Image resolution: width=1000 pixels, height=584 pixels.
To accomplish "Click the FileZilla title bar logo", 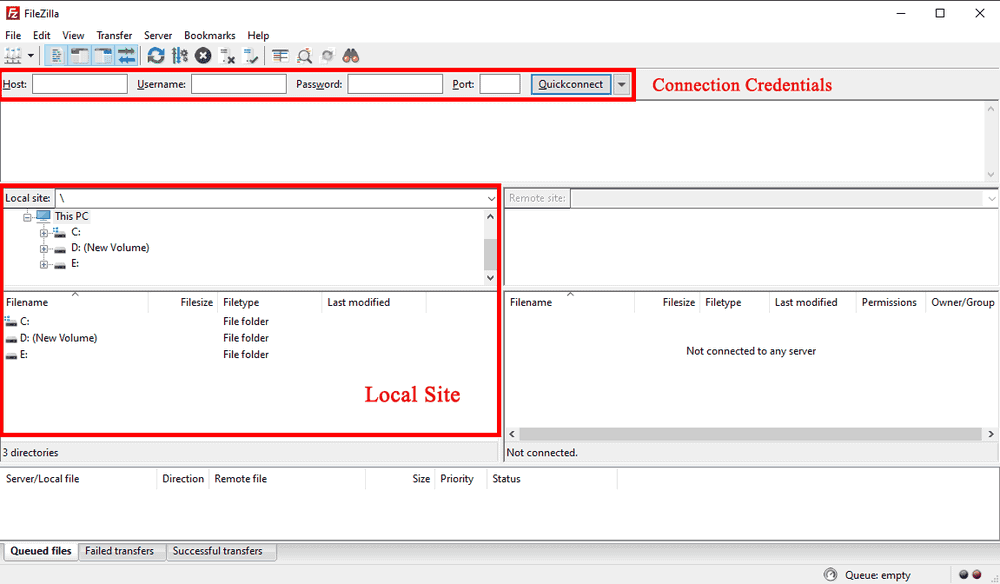I will click(x=12, y=13).
